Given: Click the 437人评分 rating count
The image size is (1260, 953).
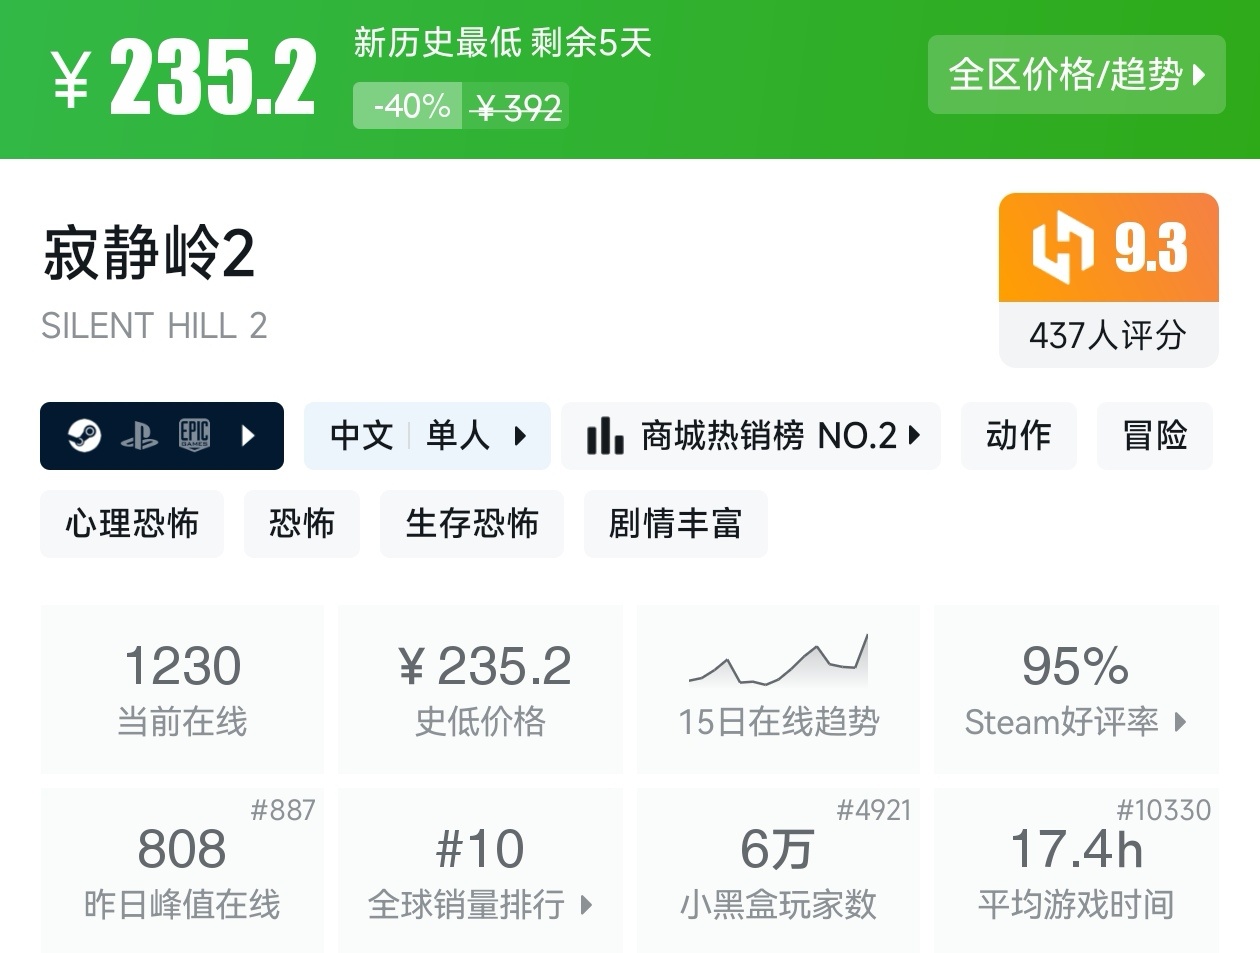Looking at the screenshot, I should (x=1109, y=335).
